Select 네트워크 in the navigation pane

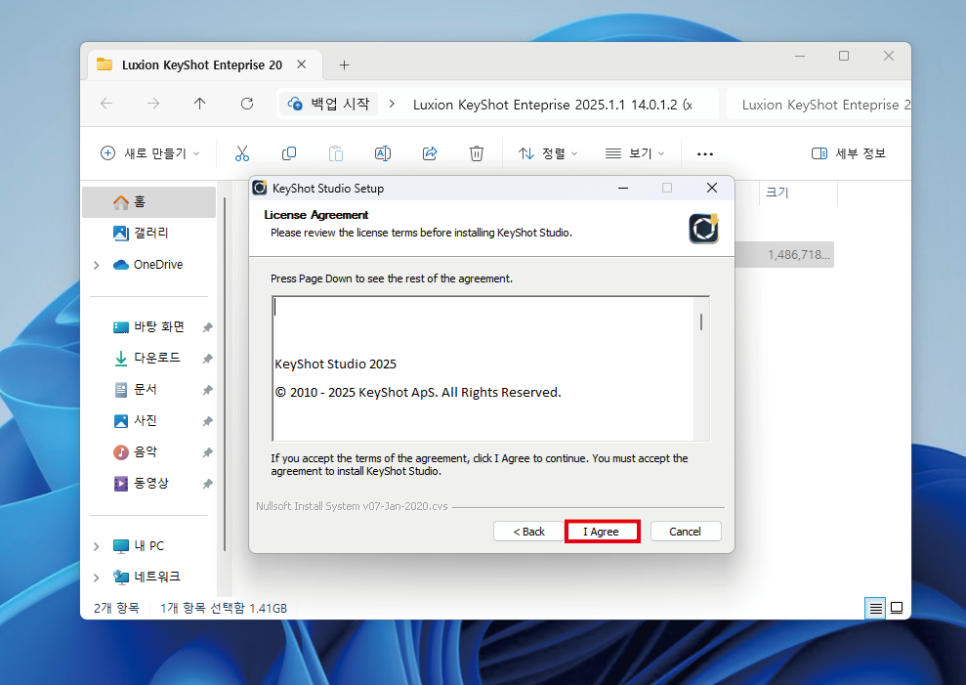pyautogui.click(x=149, y=577)
